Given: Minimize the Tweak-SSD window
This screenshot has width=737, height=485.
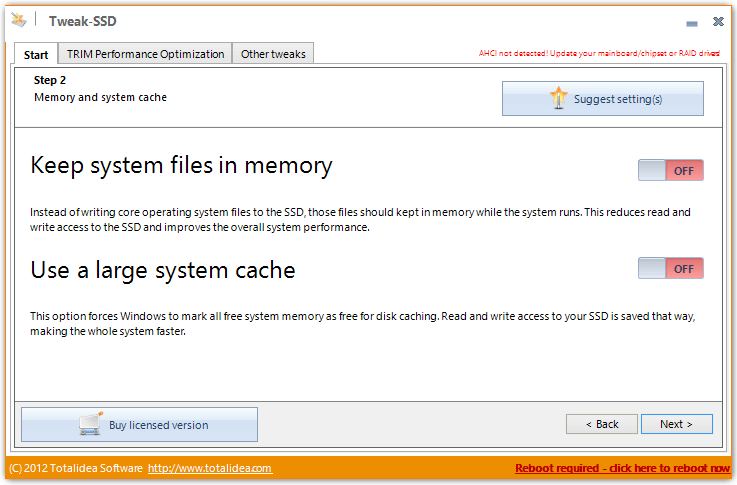Looking at the screenshot, I should pos(691,23).
